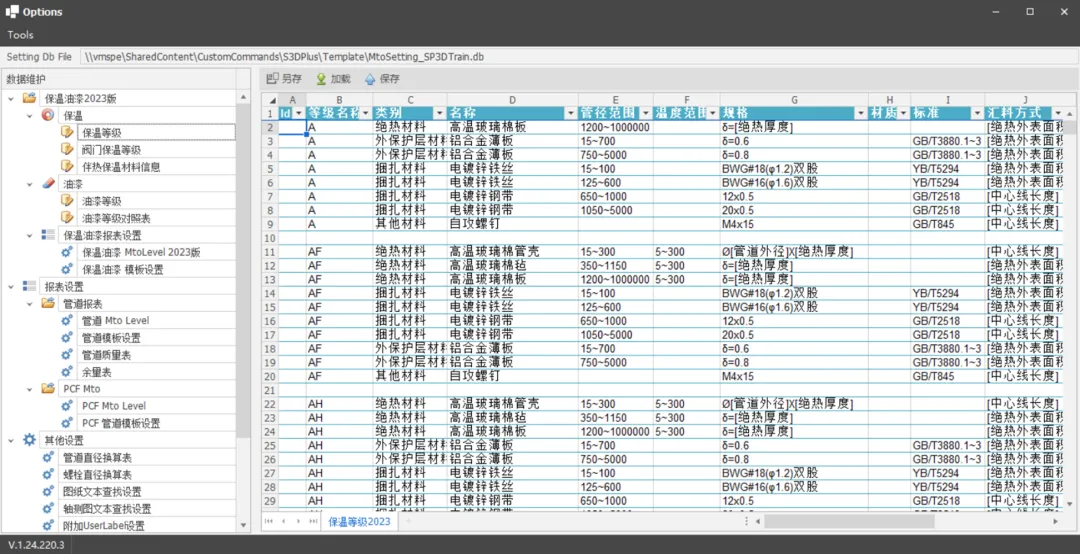Click the 加载 (load) toolbar icon
1080x554 pixels.
point(321,79)
